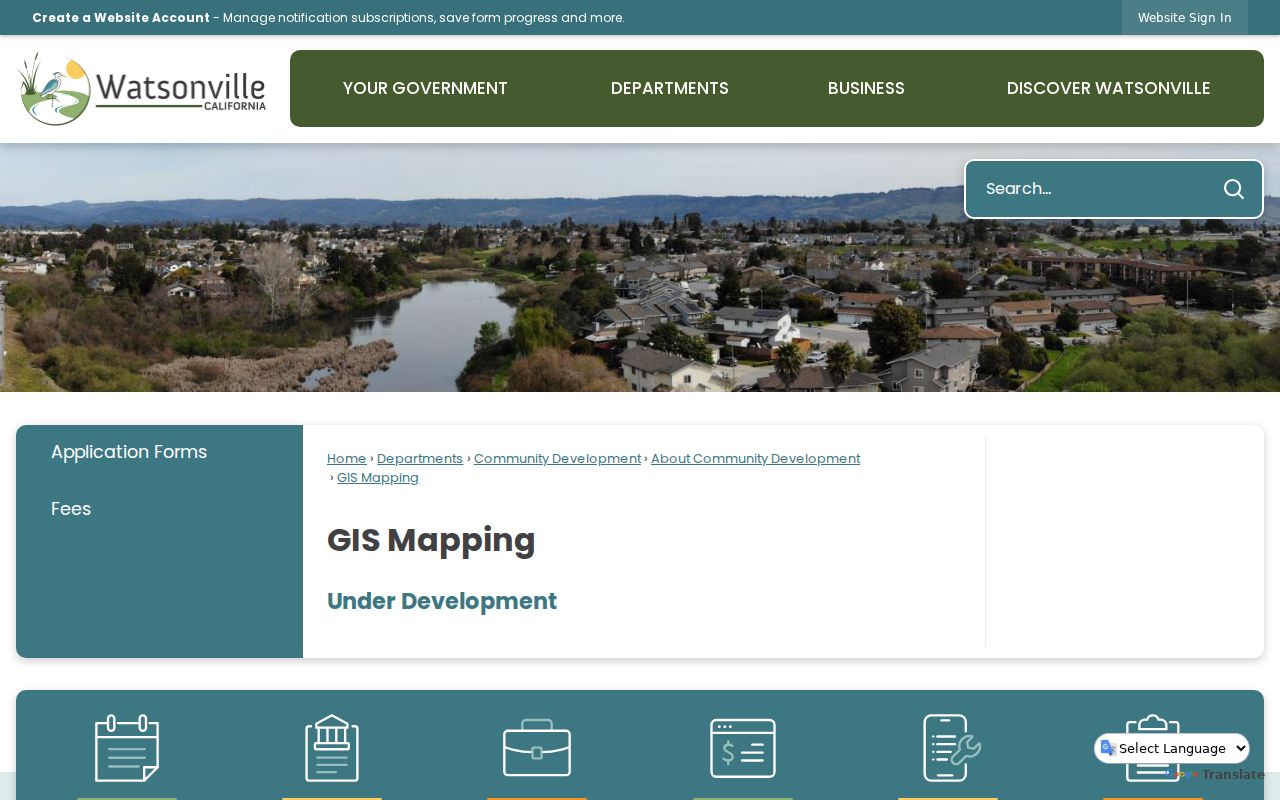Click the Watsonville California logo
Screen dimensions: 1280x800
pos(142,89)
